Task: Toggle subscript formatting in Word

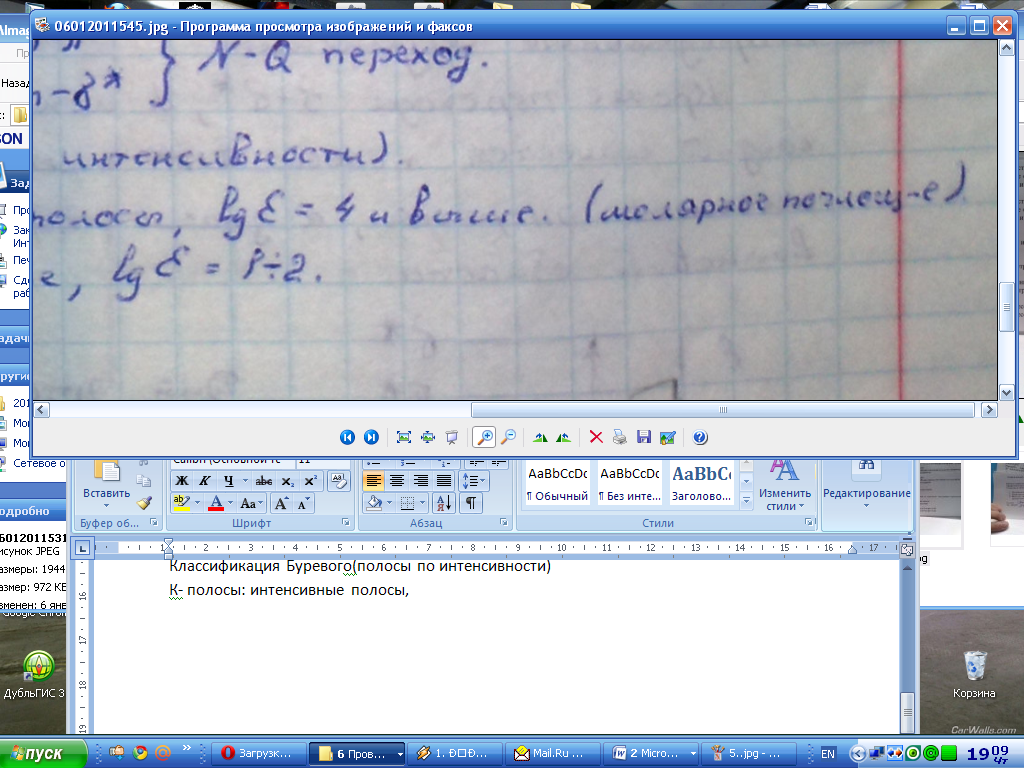Action: (287, 481)
